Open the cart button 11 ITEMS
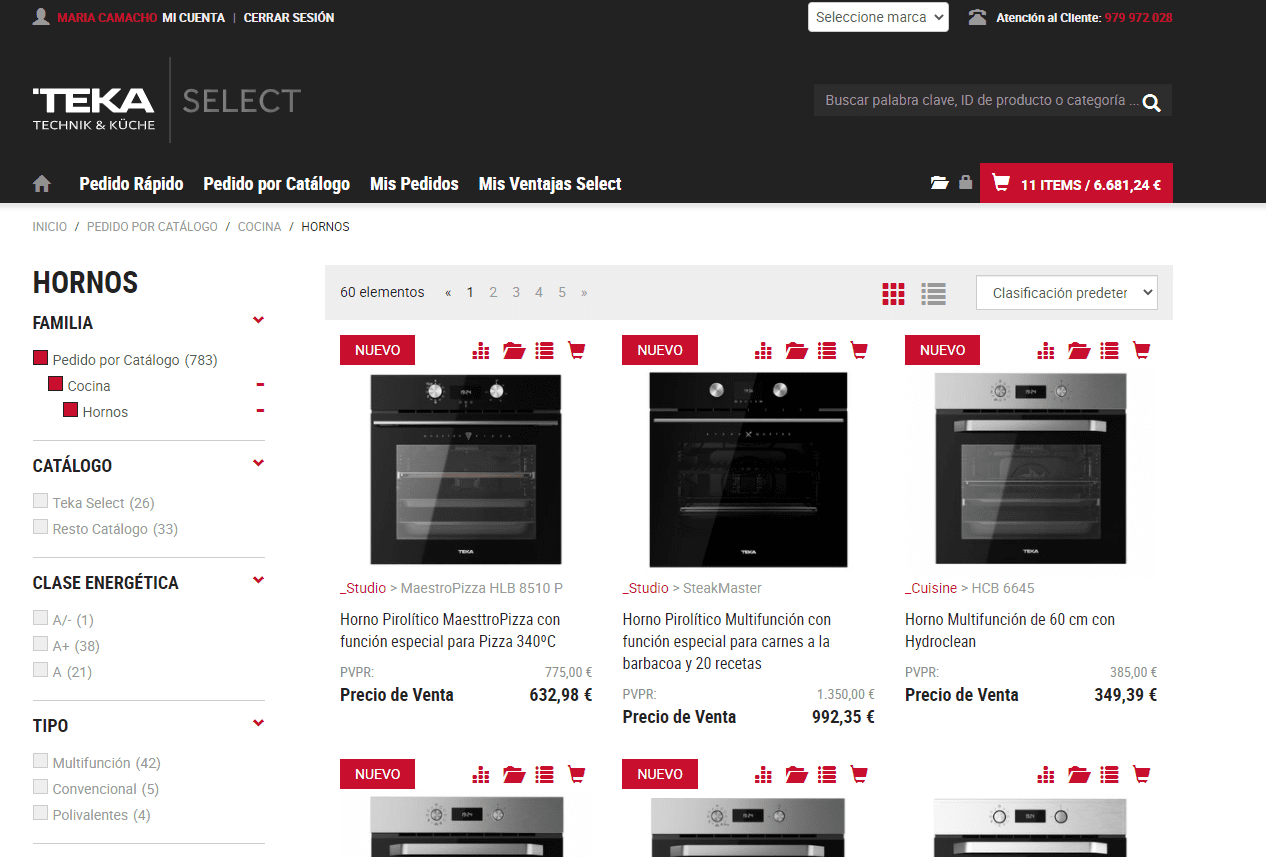The width and height of the screenshot is (1266, 857). coord(1076,183)
